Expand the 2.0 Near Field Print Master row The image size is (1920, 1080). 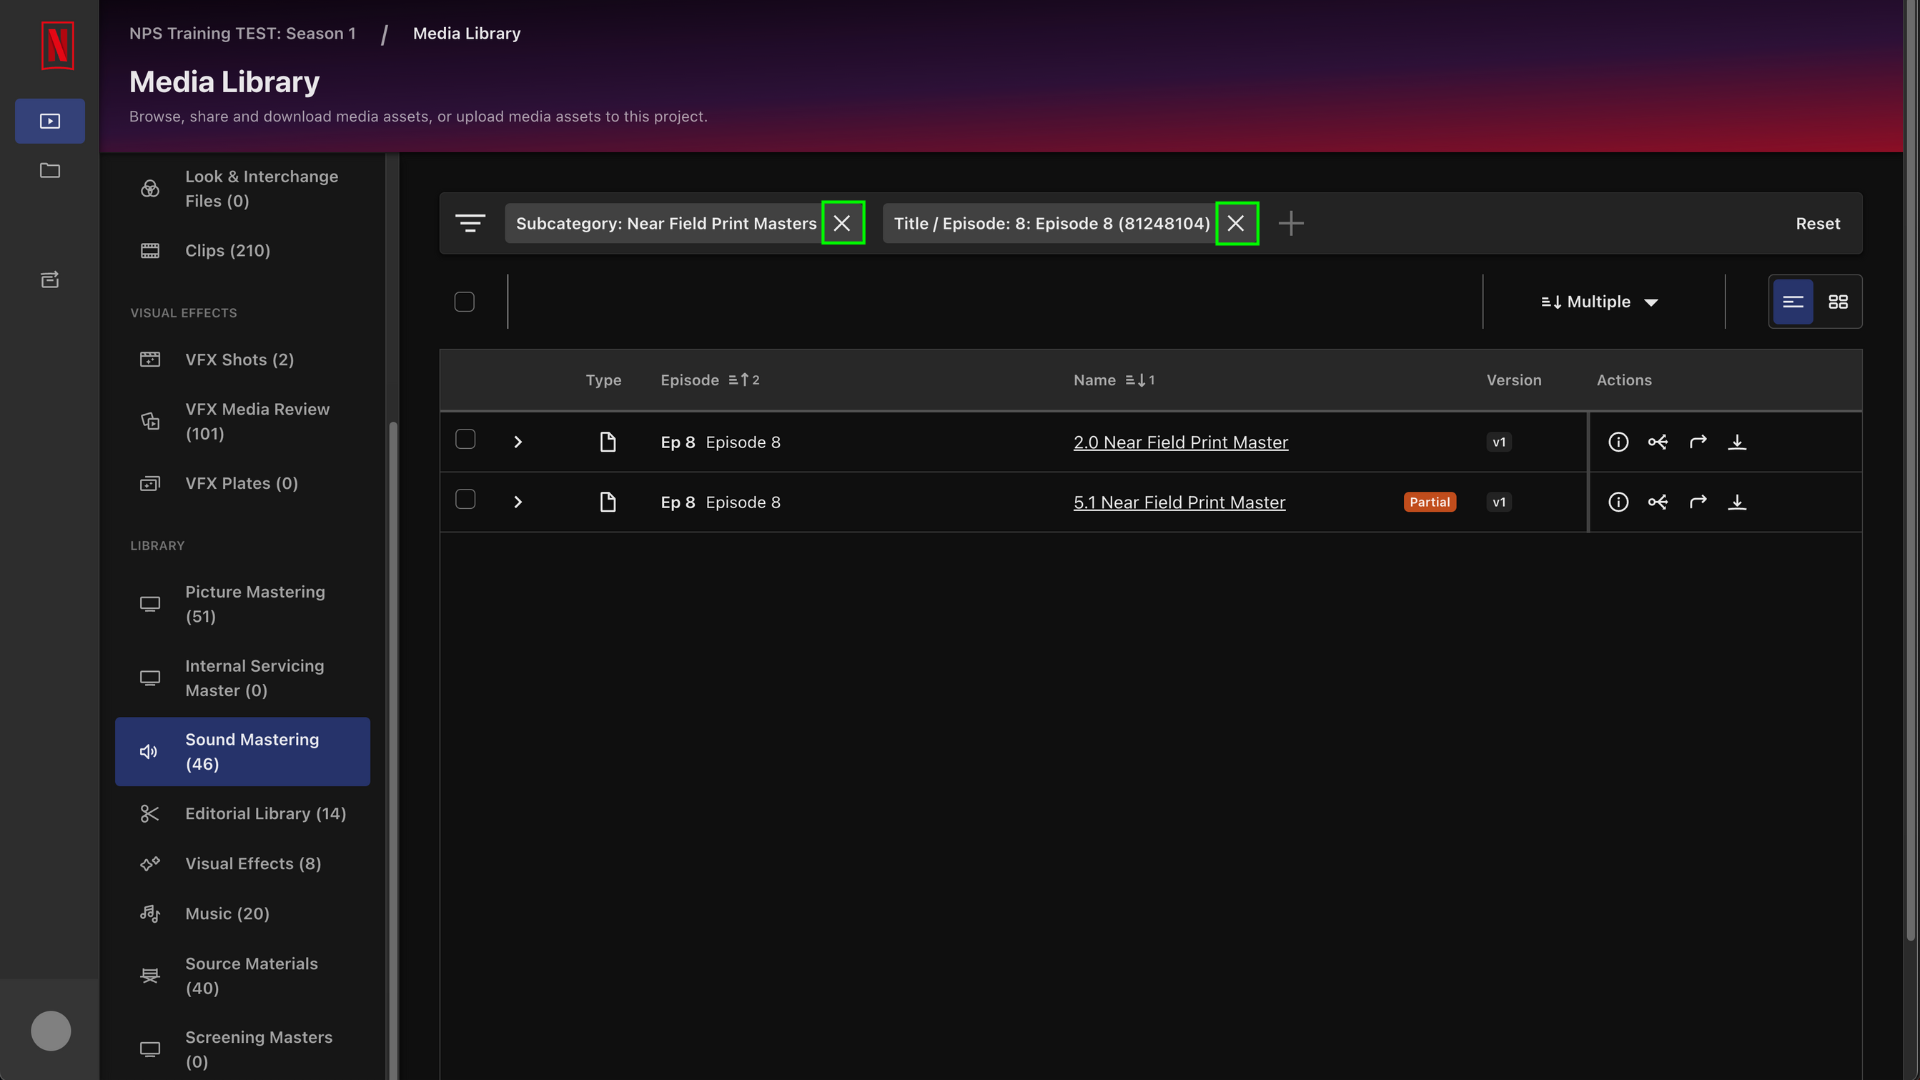tap(518, 442)
